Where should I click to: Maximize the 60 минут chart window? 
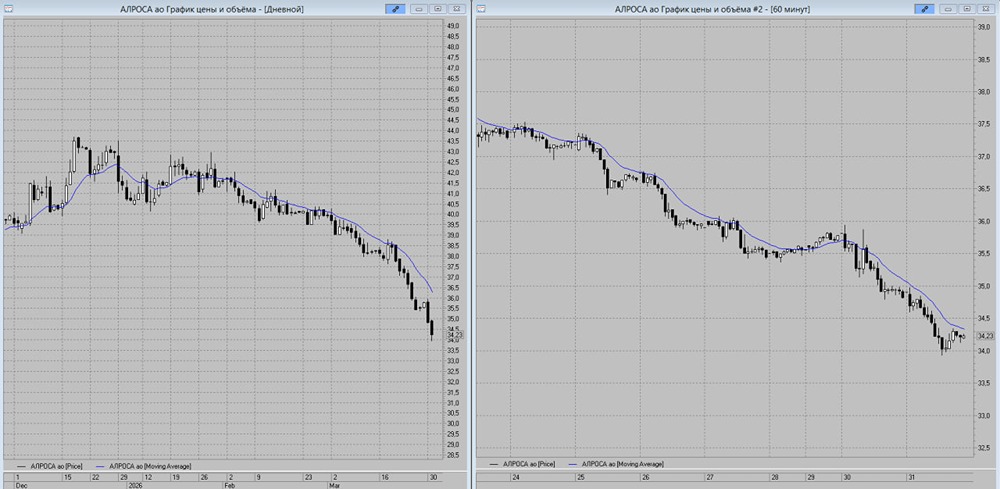click(x=967, y=9)
